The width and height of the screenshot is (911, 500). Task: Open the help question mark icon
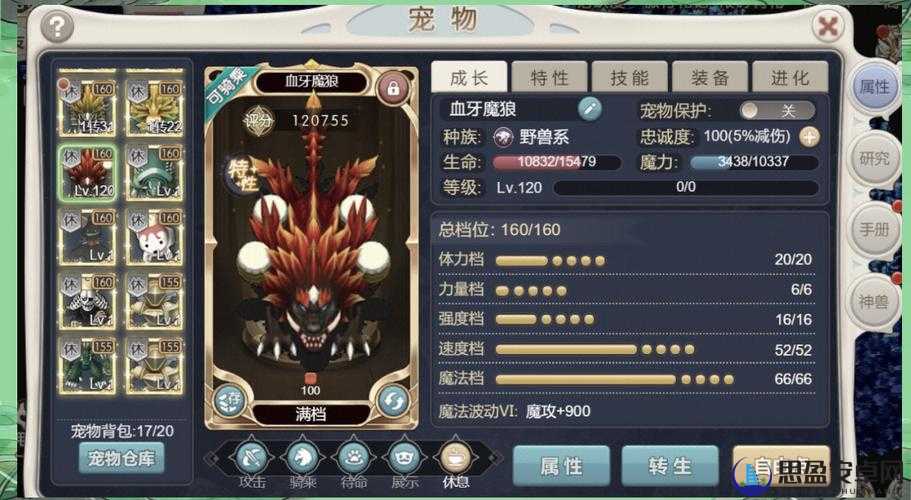coord(58,26)
